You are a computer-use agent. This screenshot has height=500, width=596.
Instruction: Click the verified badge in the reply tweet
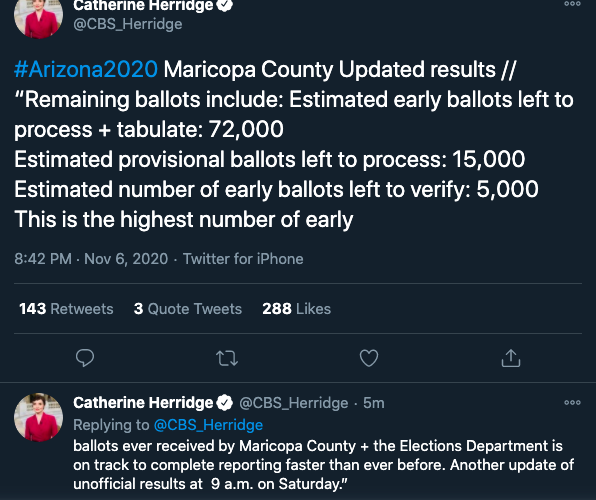(225, 403)
